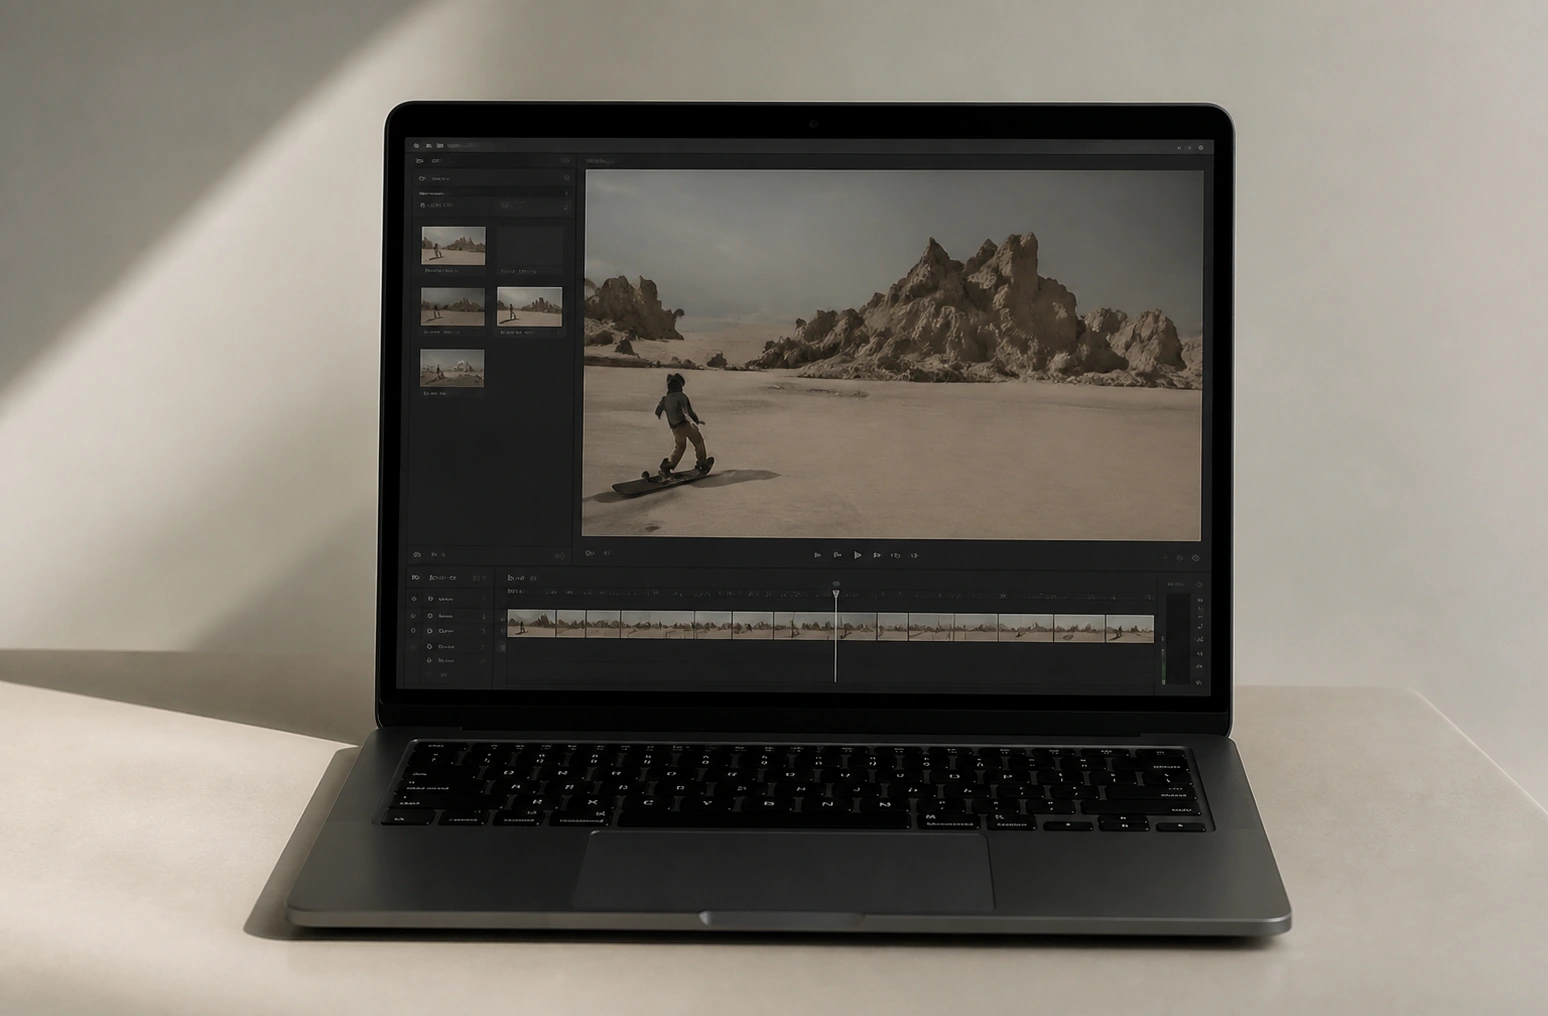Viewport: 1548px width, 1016px height.
Task: Click the folder icon in the top-left toolbar
Action: click(x=439, y=146)
